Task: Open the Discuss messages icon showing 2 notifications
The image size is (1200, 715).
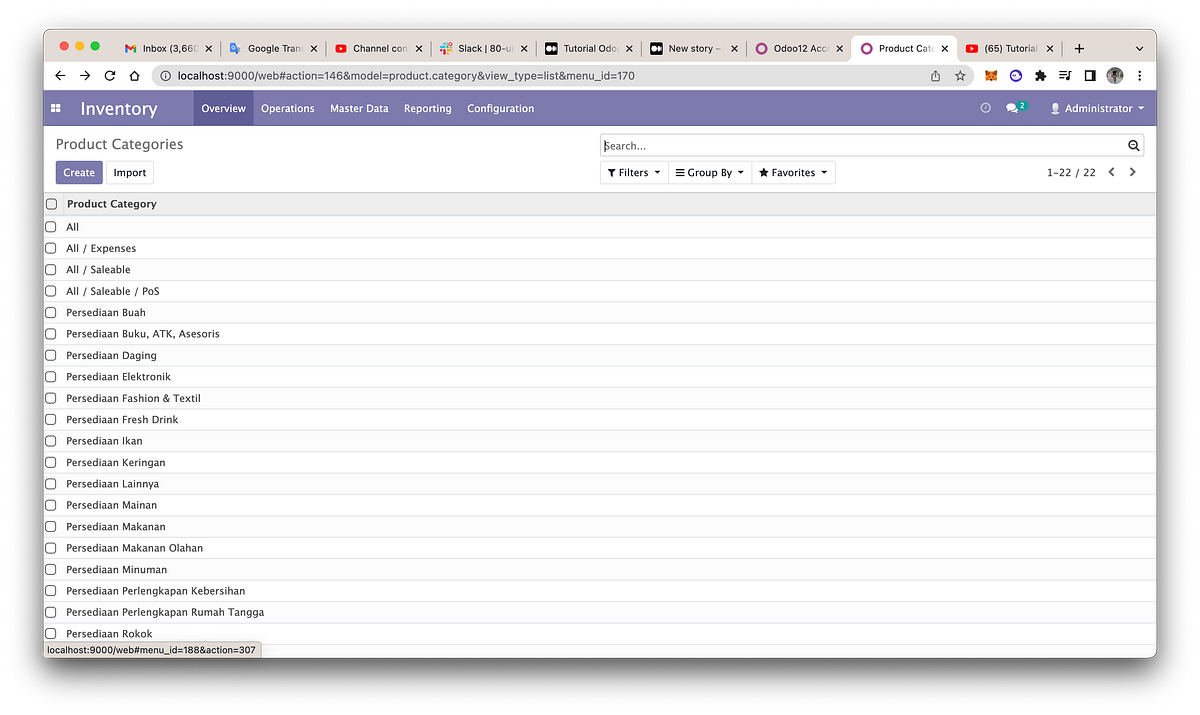Action: (1013, 108)
